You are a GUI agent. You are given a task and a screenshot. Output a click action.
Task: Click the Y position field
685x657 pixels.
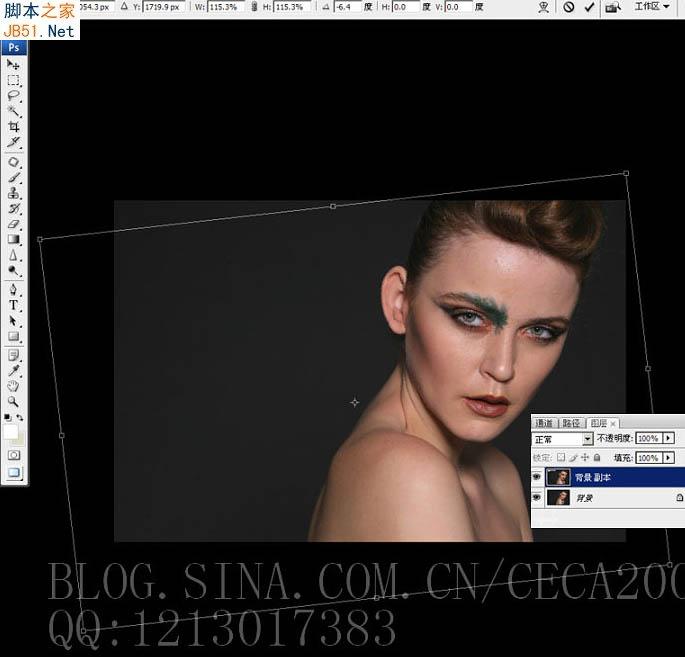pyautogui.click(x=163, y=7)
